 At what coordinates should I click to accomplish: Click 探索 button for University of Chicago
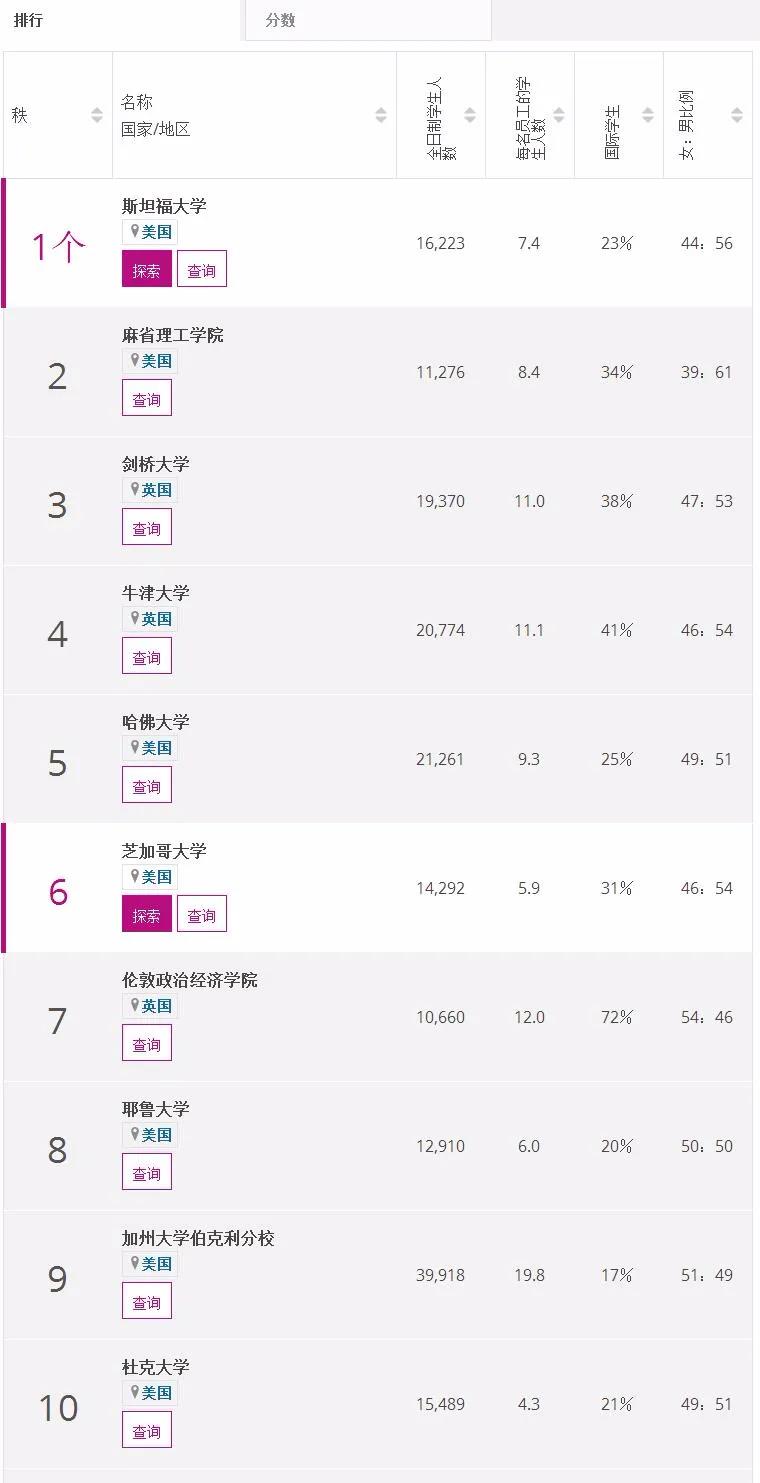pos(147,914)
